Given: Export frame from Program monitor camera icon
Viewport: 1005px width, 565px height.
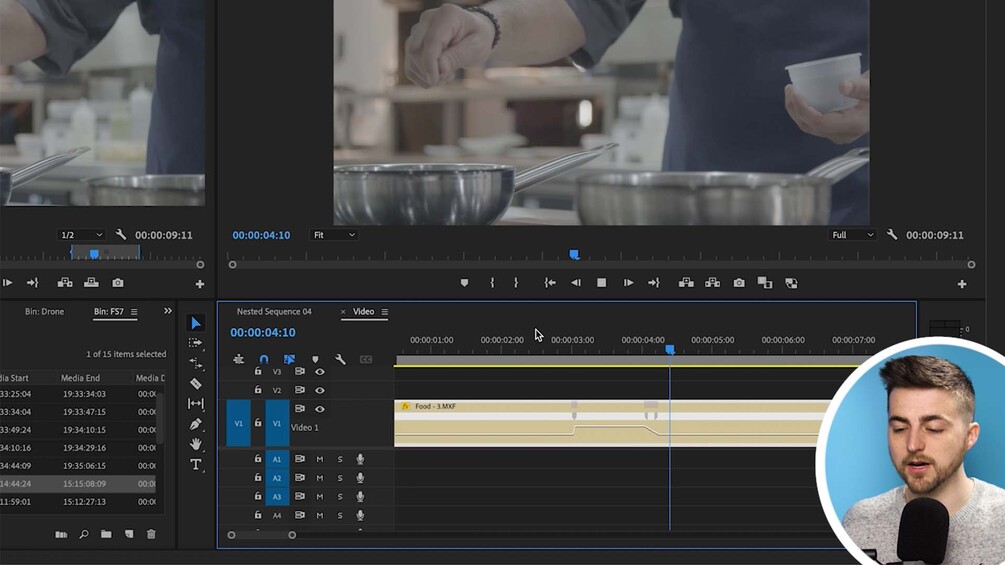Looking at the screenshot, I should click(739, 282).
